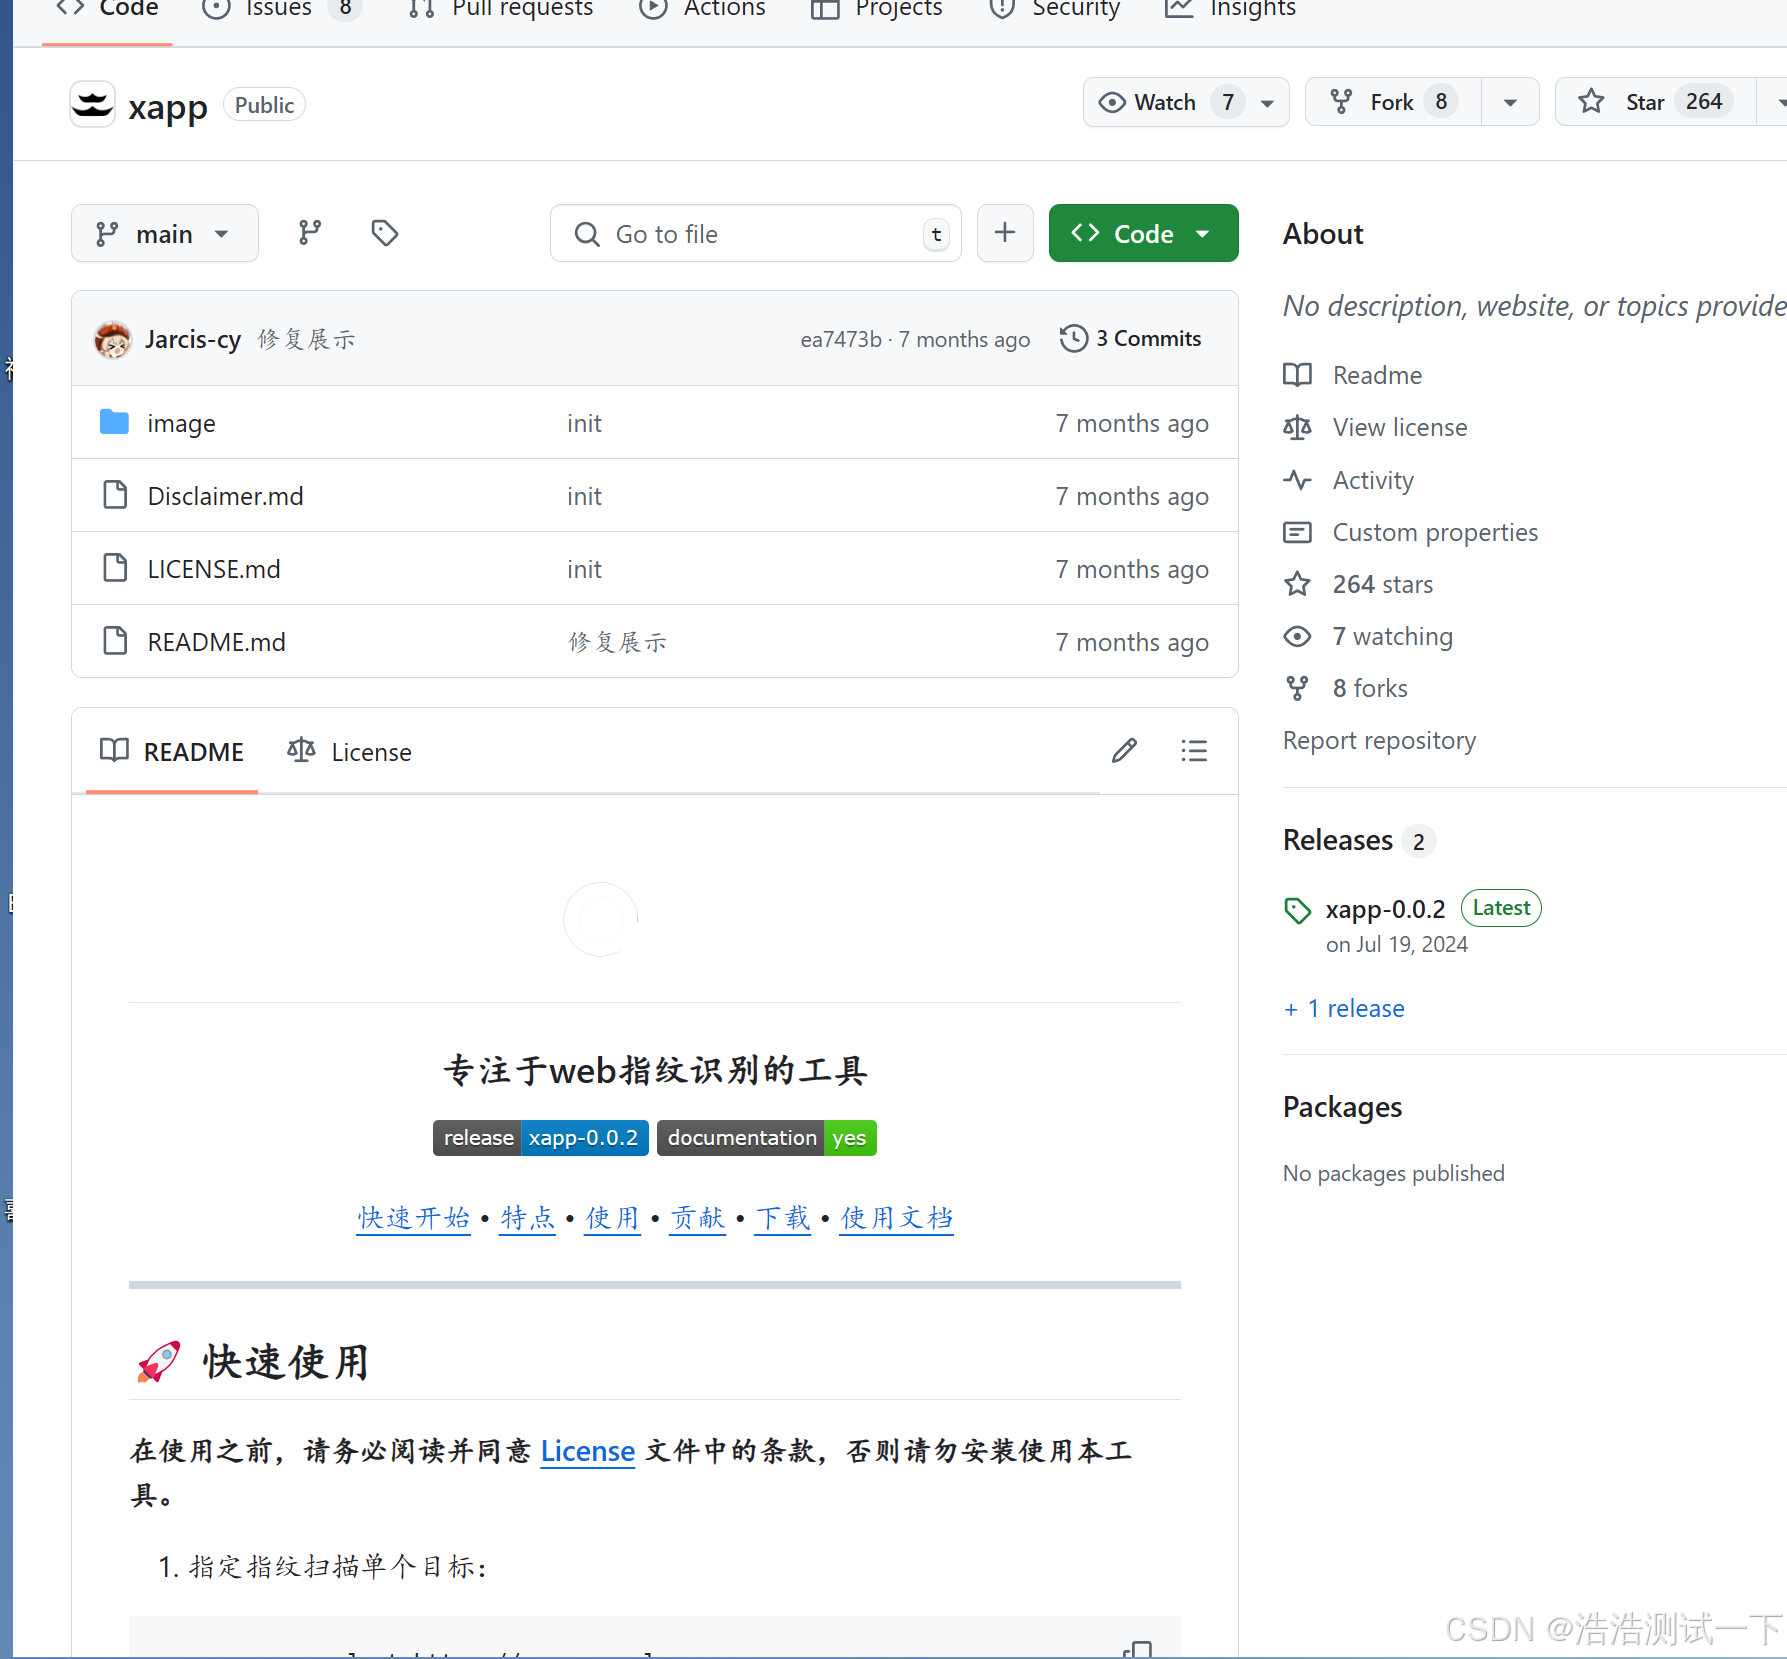Image resolution: width=1787 pixels, height=1659 pixels.
Task: Click the commits history clock icon
Action: click(1074, 339)
